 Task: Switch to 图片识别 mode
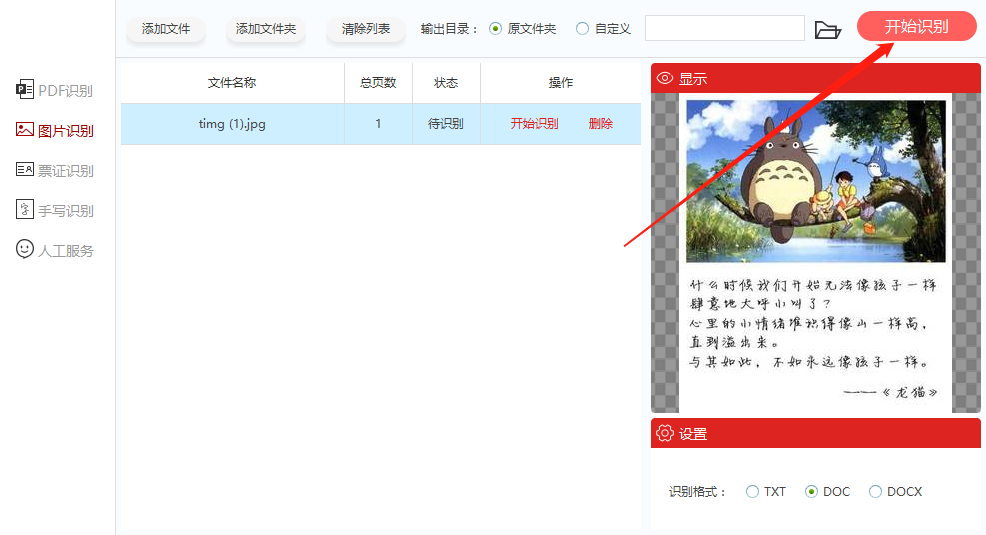(x=55, y=130)
